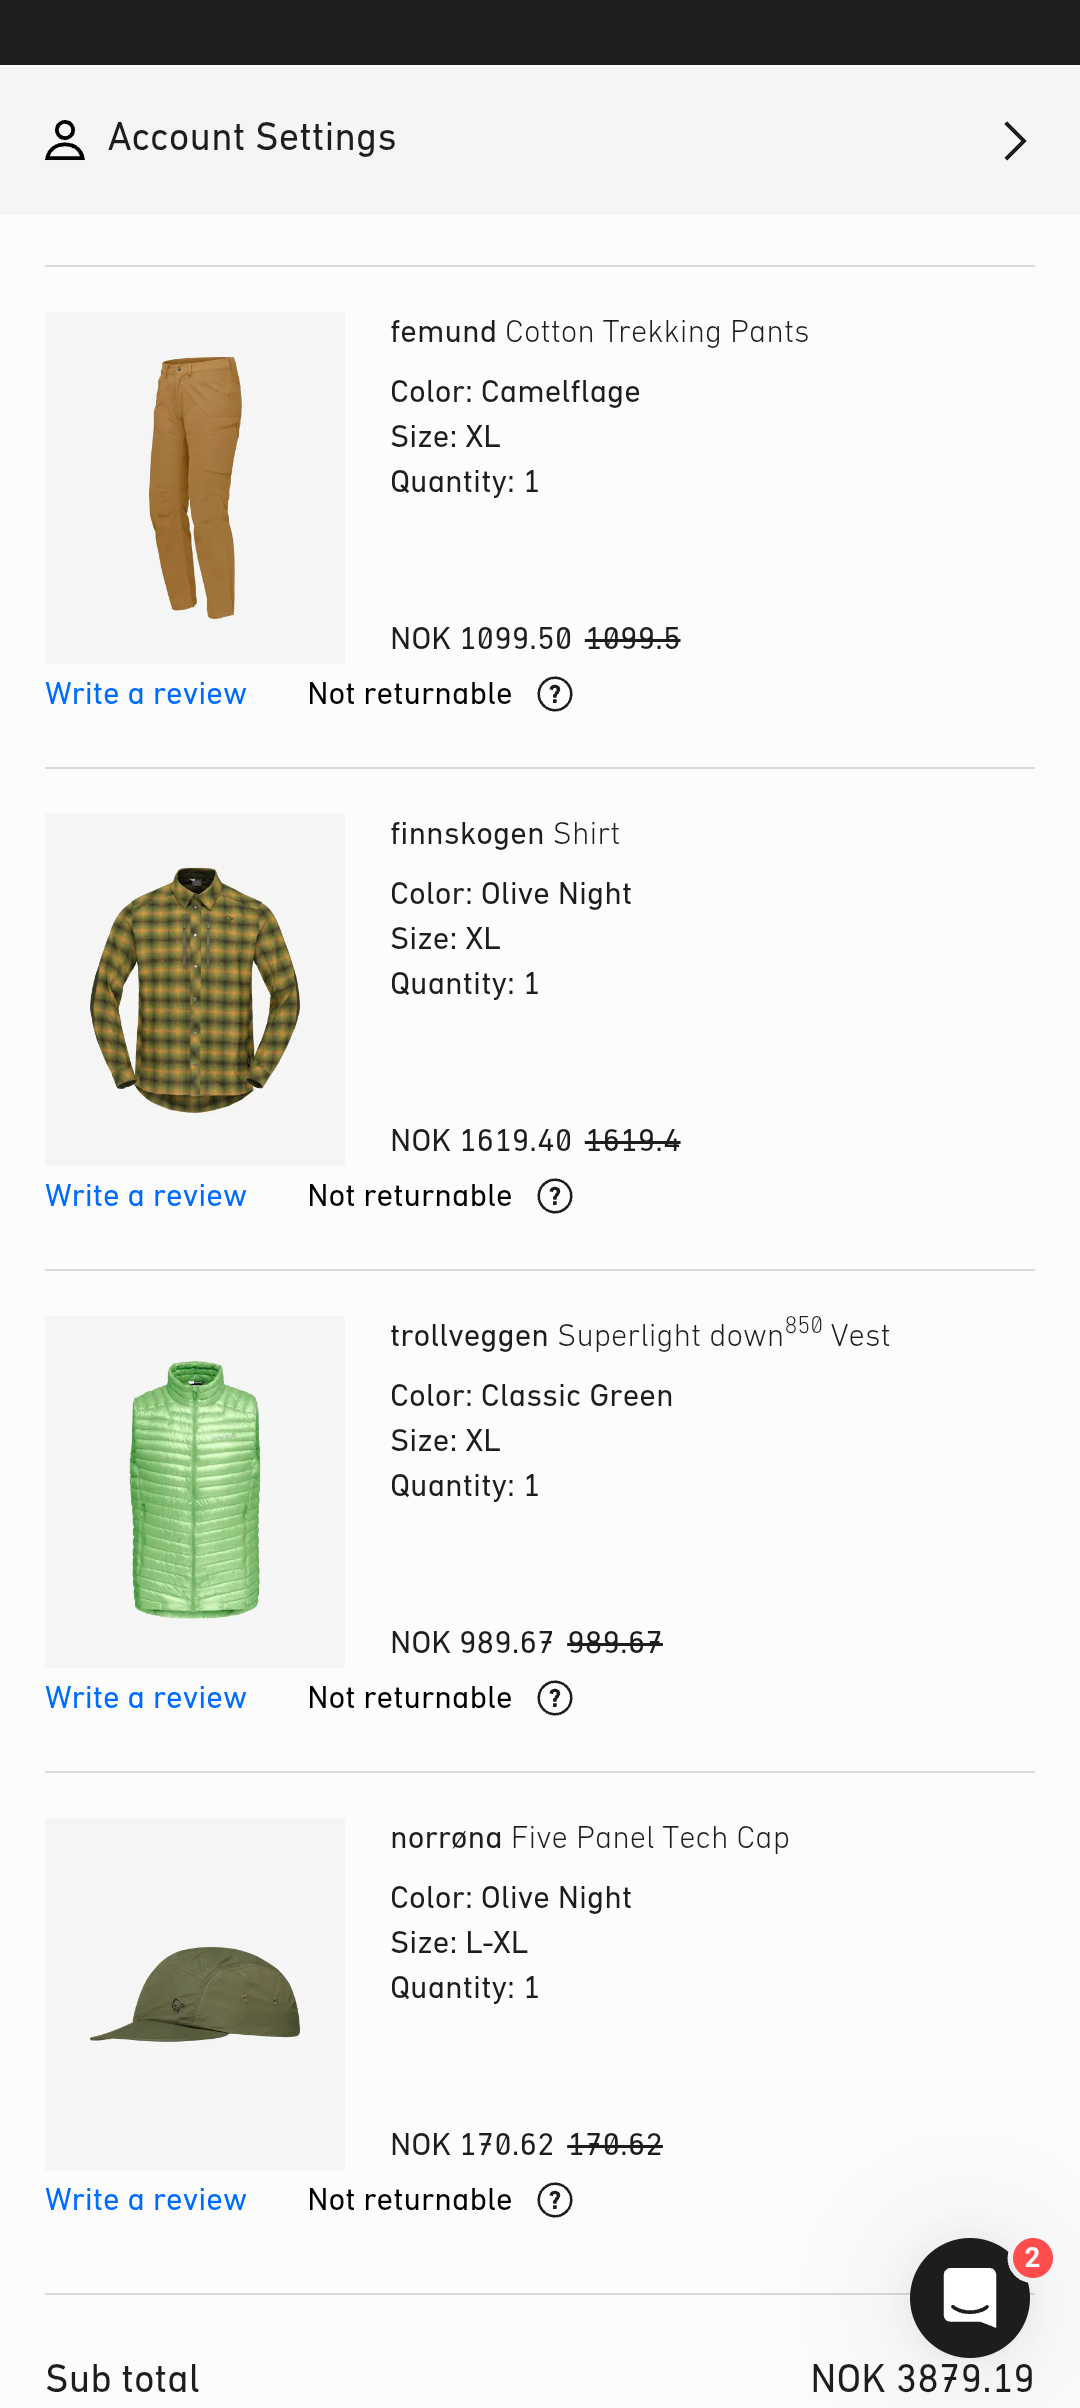This screenshot has height=2408, width=1080.
Task: Open the finnskogen Shirt product title
Action: 505,834
